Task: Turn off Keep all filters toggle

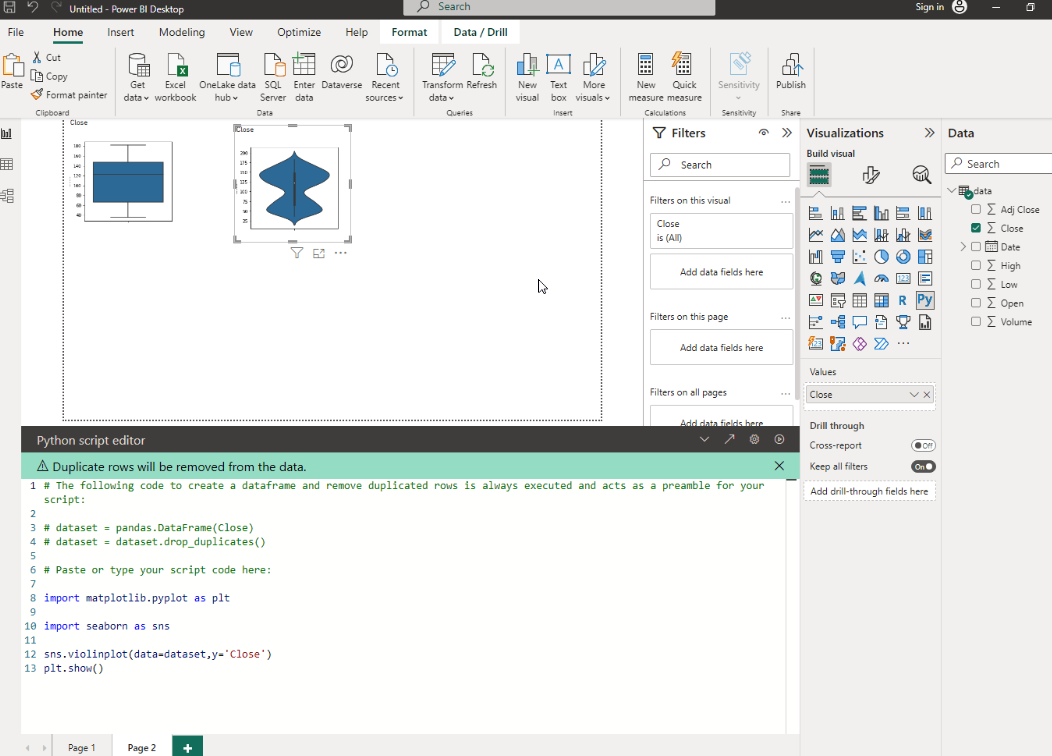Action: (x=923, y=467)
